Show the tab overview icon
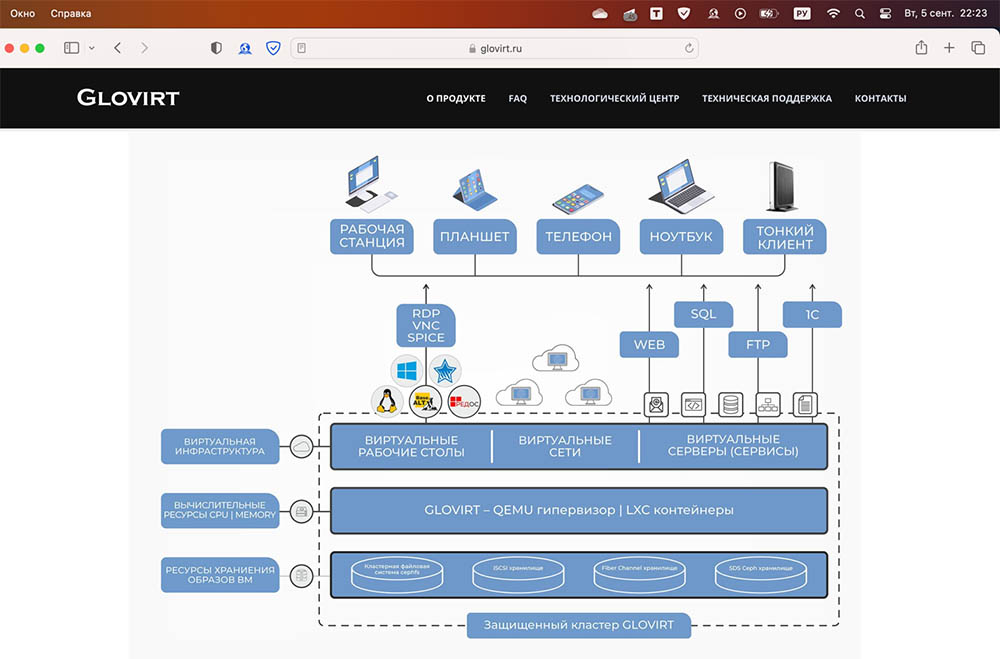Image resolution: width=1000 pixels, height=659 pixels. (978, 48)
